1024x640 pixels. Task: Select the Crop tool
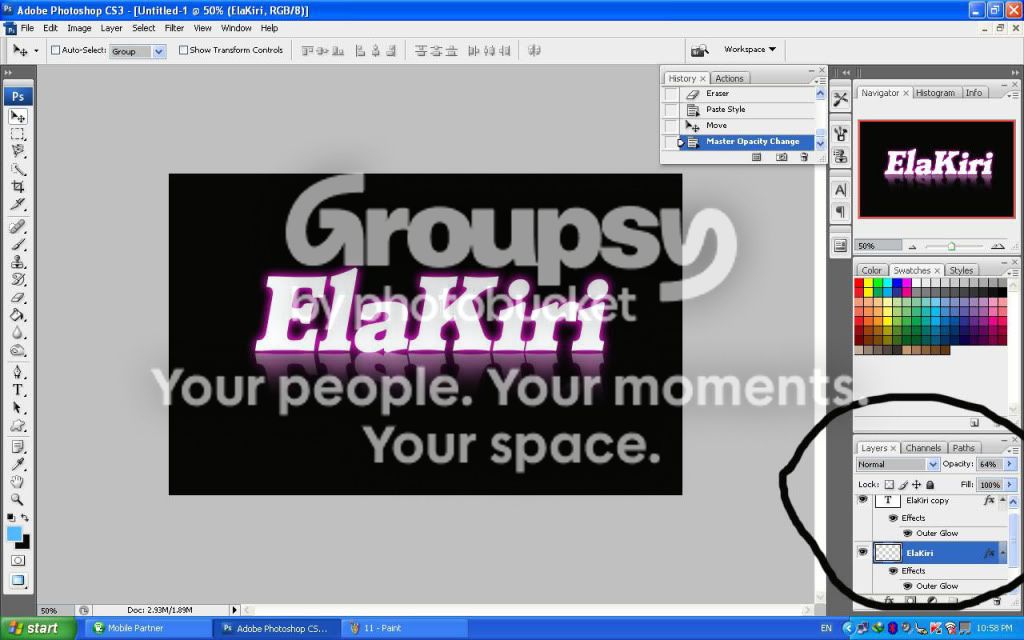[x=18, y=187]
